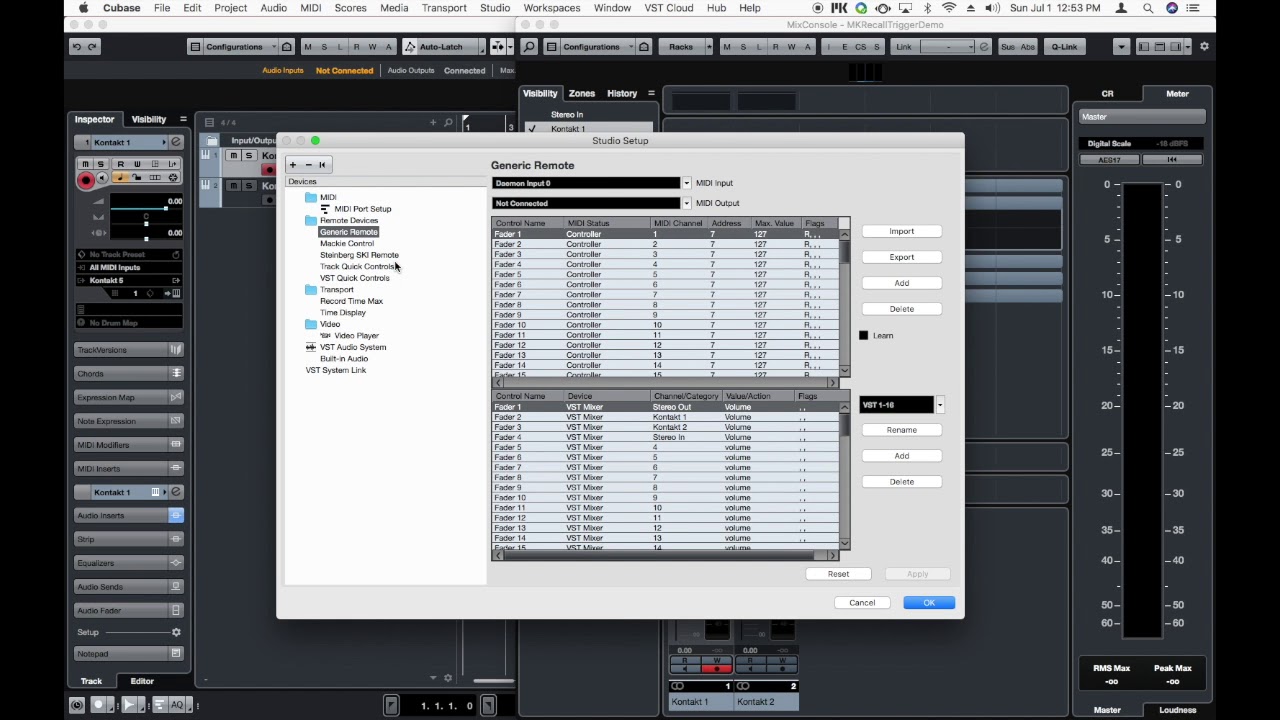Select Mackie Control in Devices tree
The image size is (1280, 720).
347,243
